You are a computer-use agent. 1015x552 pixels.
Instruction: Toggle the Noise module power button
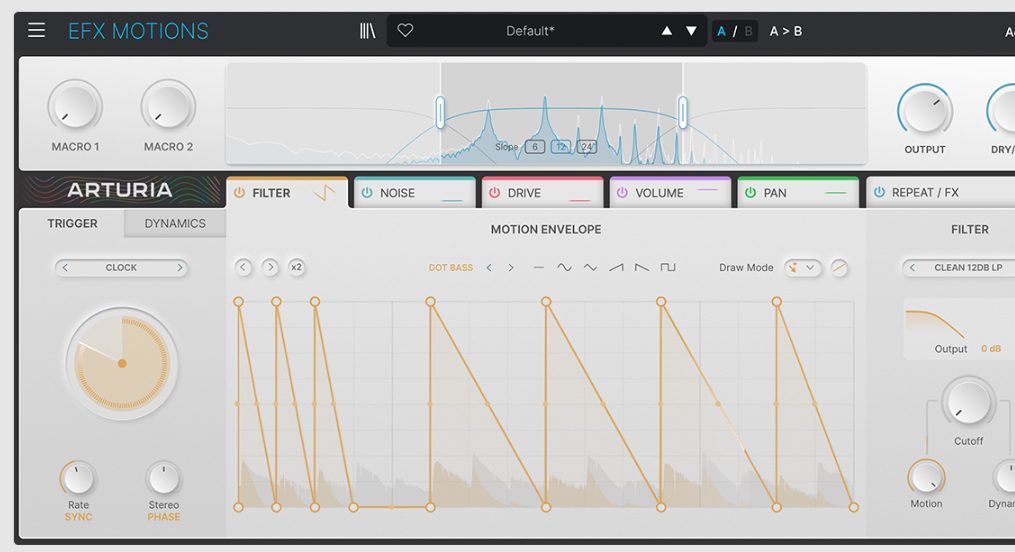(x=367, y=193)
